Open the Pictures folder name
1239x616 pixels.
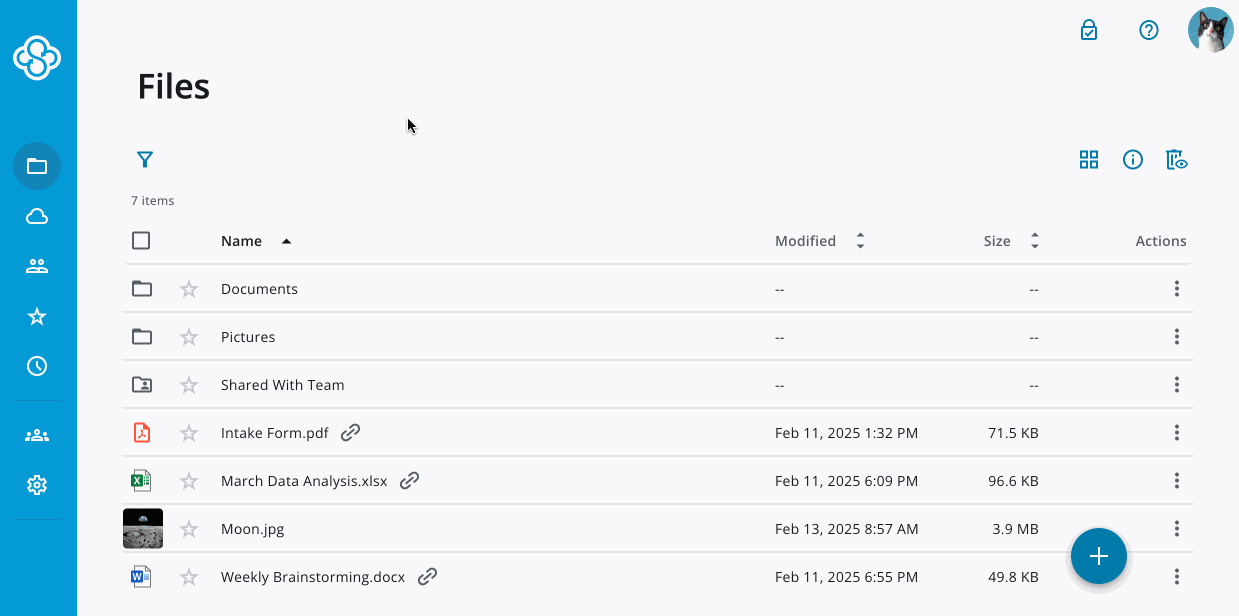click(248, 337)
